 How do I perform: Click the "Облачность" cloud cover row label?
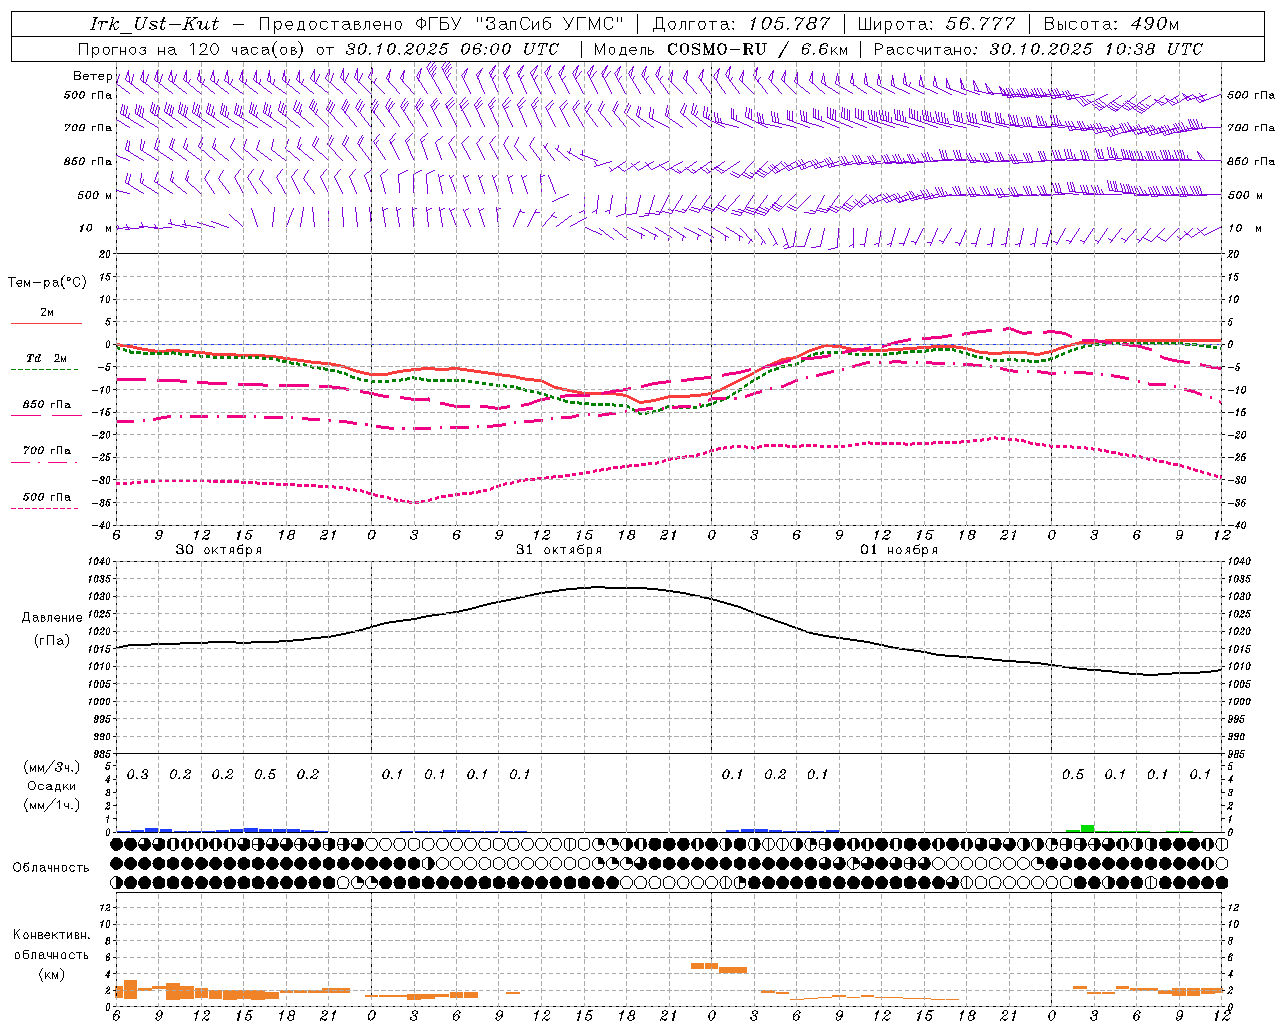[x=51, y=868]
